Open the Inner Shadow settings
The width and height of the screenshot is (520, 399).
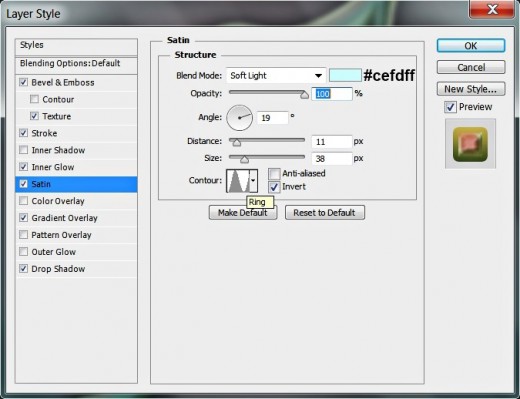(58, 150)
